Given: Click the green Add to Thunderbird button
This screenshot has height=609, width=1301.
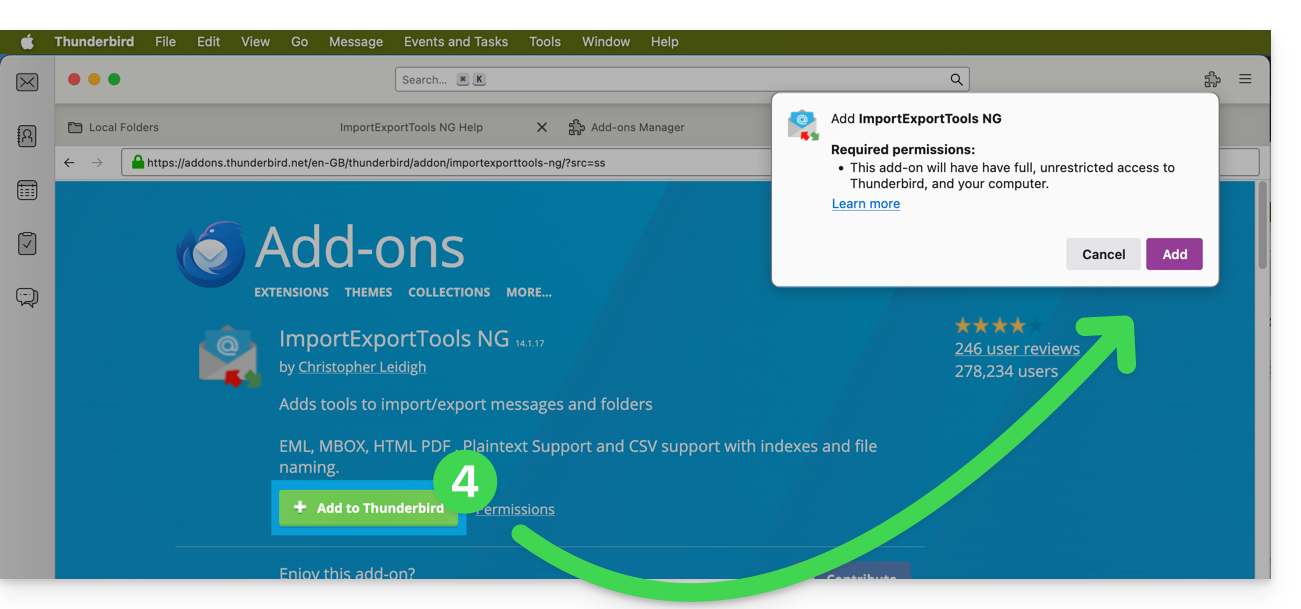Looking at the screenshot, I should 368,508.
